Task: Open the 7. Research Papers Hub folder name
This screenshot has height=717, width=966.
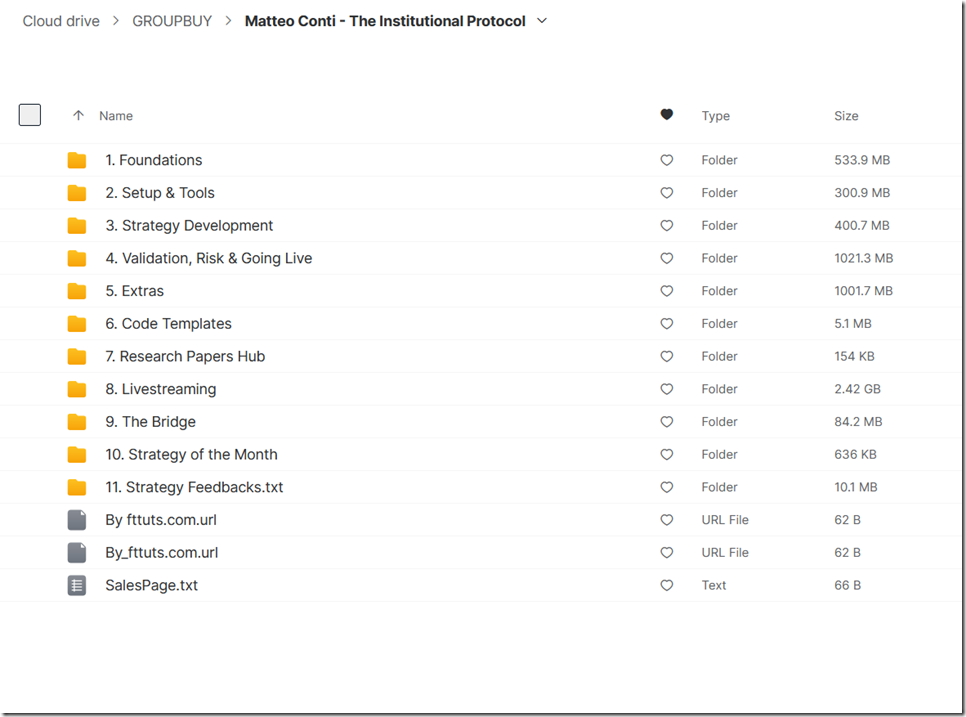Action: pos(185,356)
